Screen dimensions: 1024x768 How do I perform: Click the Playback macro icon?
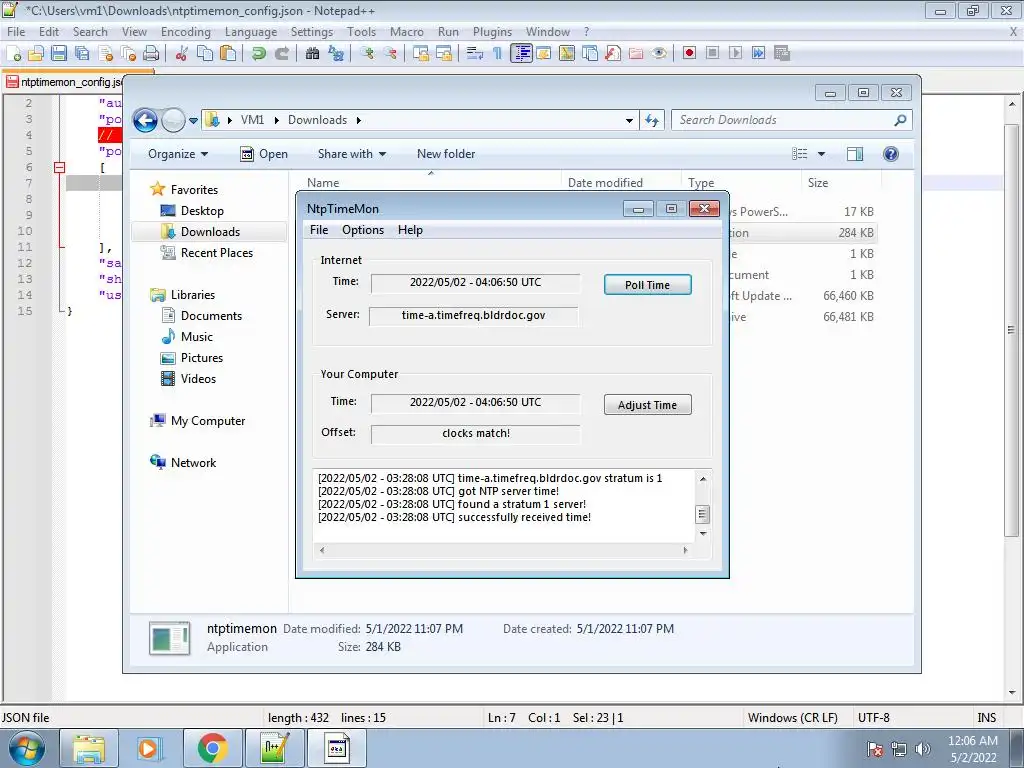735,53
